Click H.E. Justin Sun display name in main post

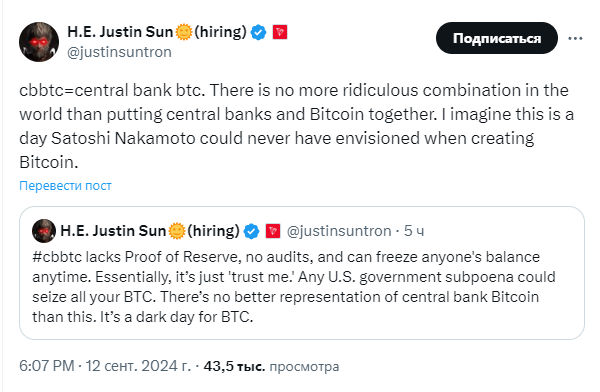click(x=120, y=32)
